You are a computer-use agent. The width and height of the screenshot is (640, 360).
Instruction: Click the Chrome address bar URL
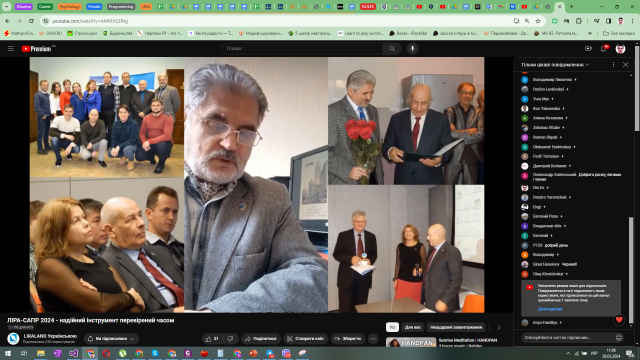[90, 21]
